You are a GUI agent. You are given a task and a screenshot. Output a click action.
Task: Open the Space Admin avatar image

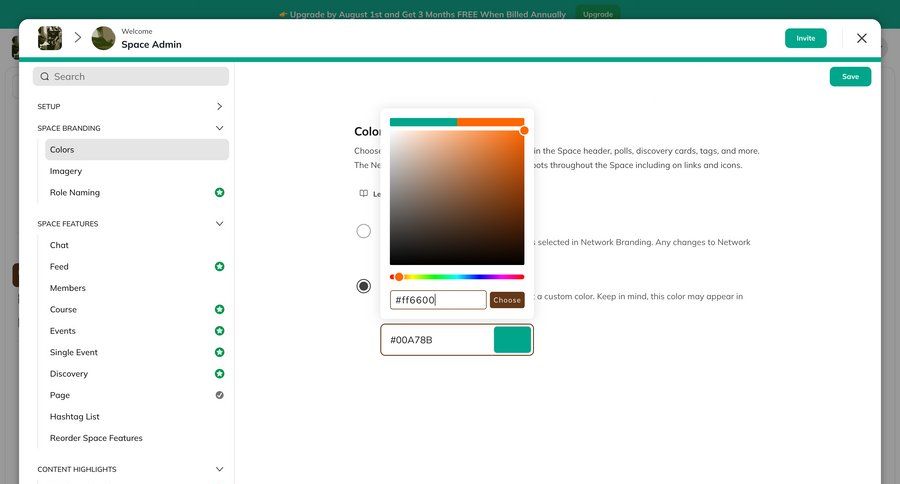pos(103,38)
